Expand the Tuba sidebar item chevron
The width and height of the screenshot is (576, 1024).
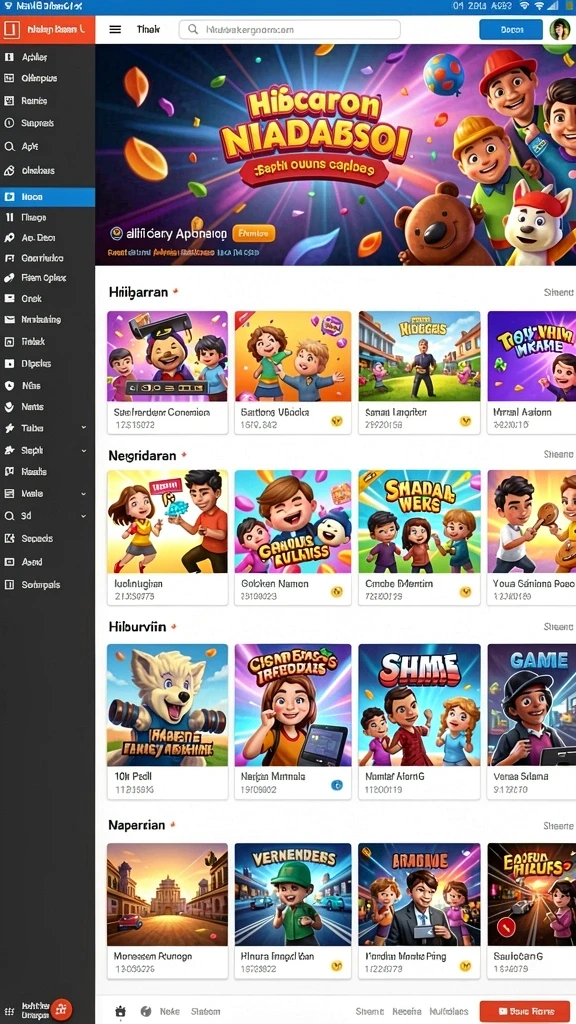[84, 428]
